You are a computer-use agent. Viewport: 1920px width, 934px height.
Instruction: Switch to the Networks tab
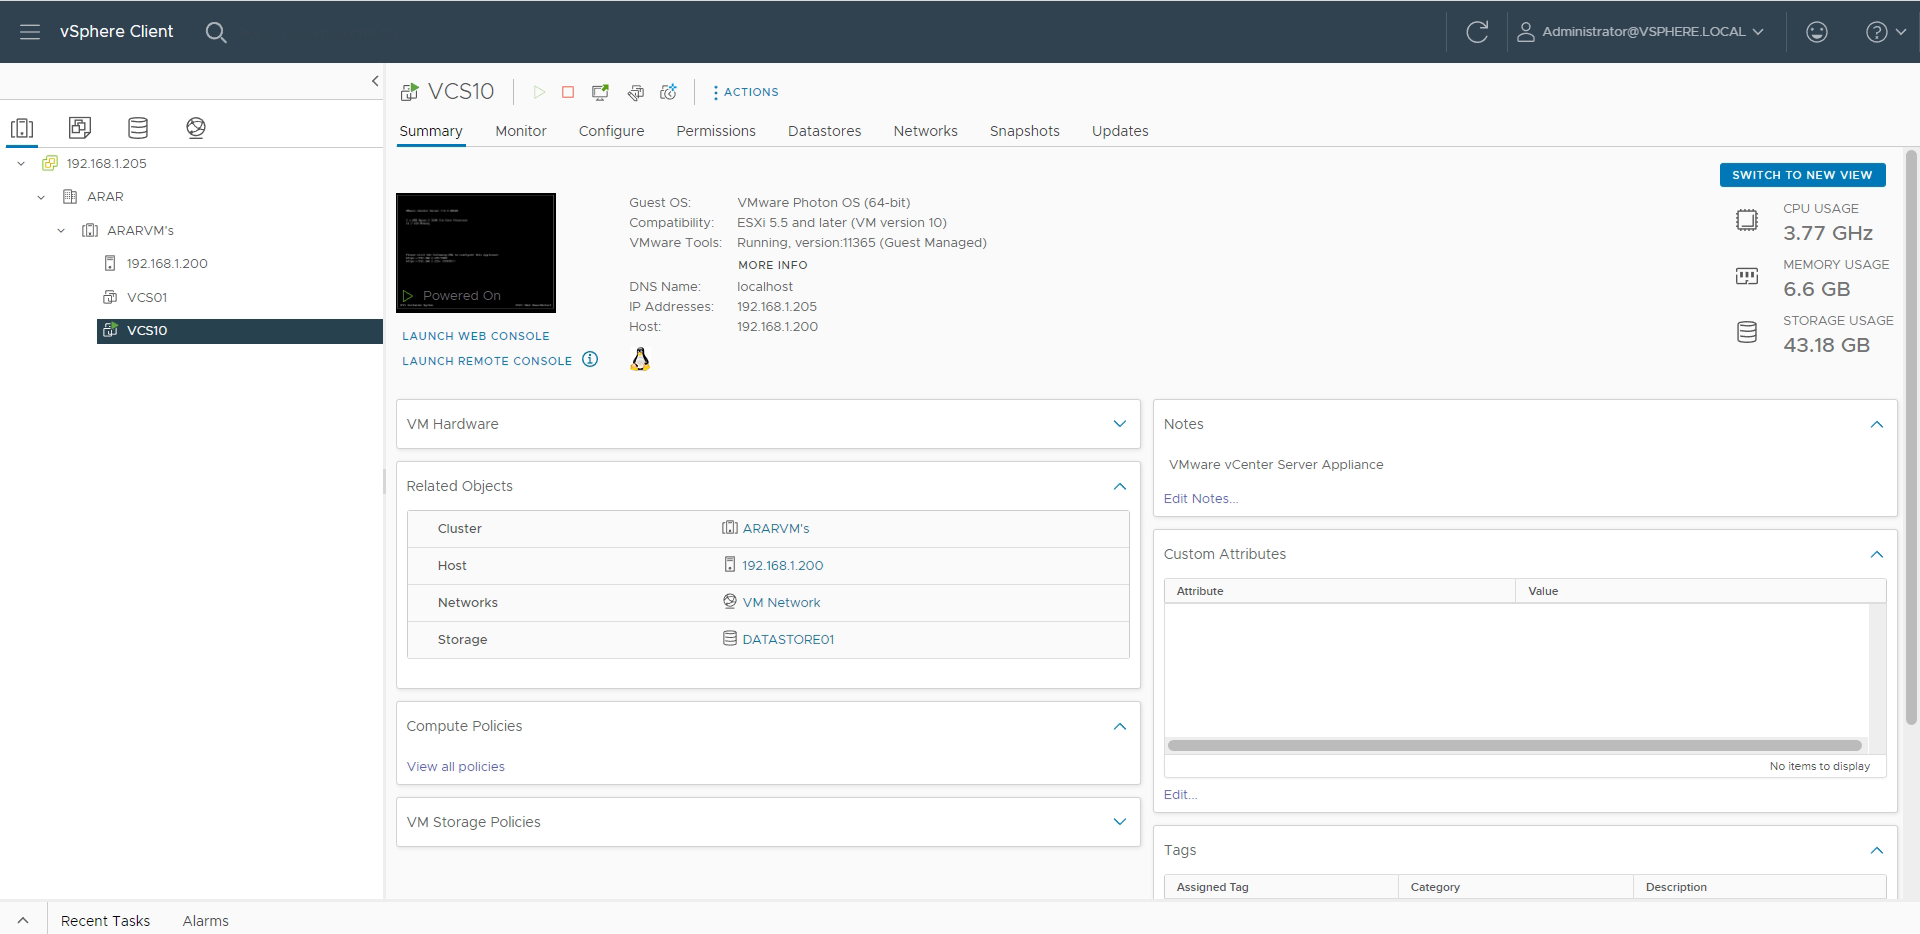(926, 131)
